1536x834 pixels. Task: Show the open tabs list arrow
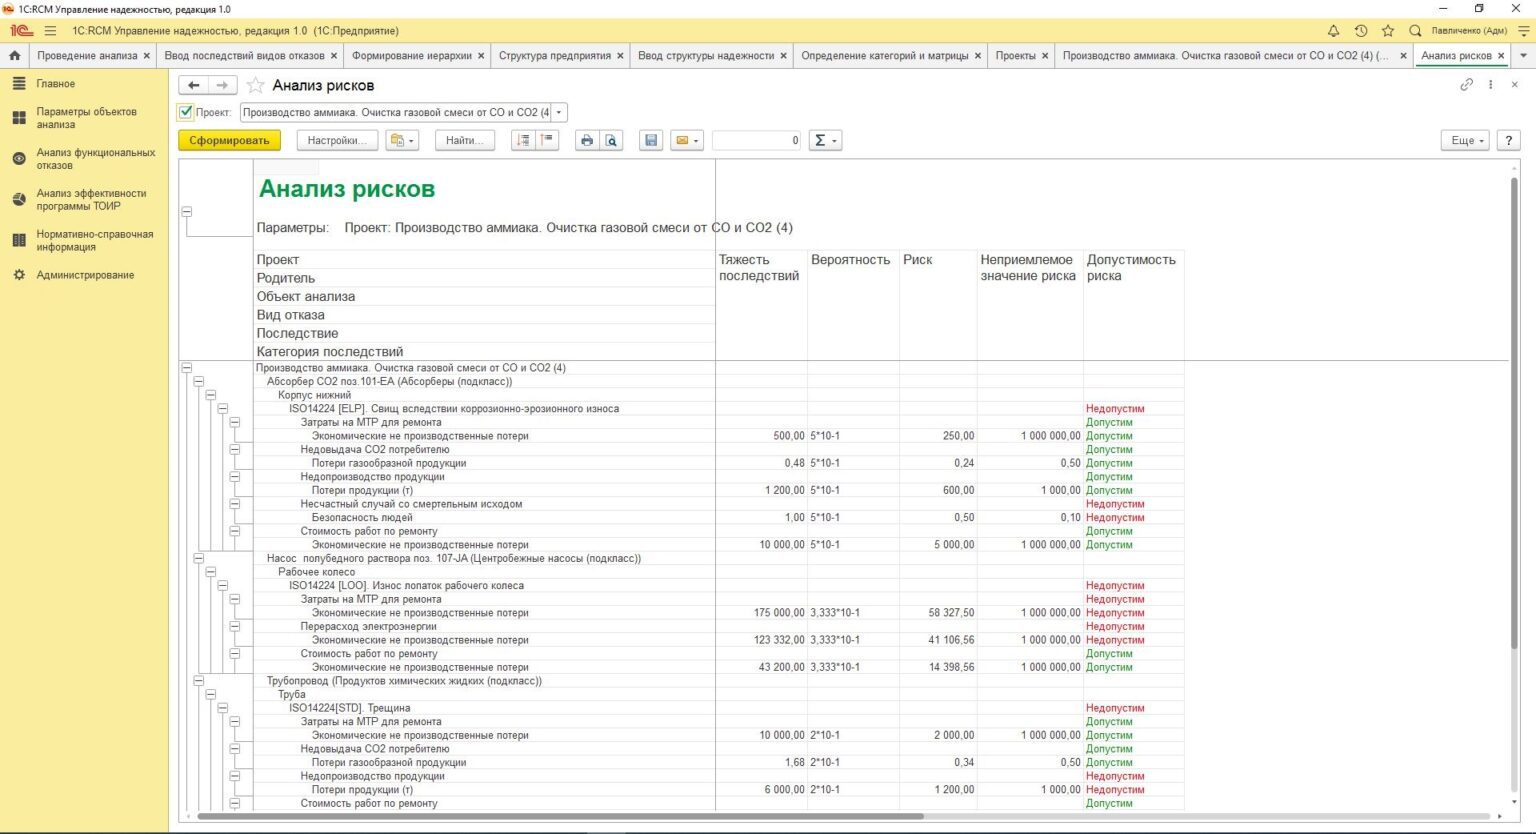(1523, 56)
